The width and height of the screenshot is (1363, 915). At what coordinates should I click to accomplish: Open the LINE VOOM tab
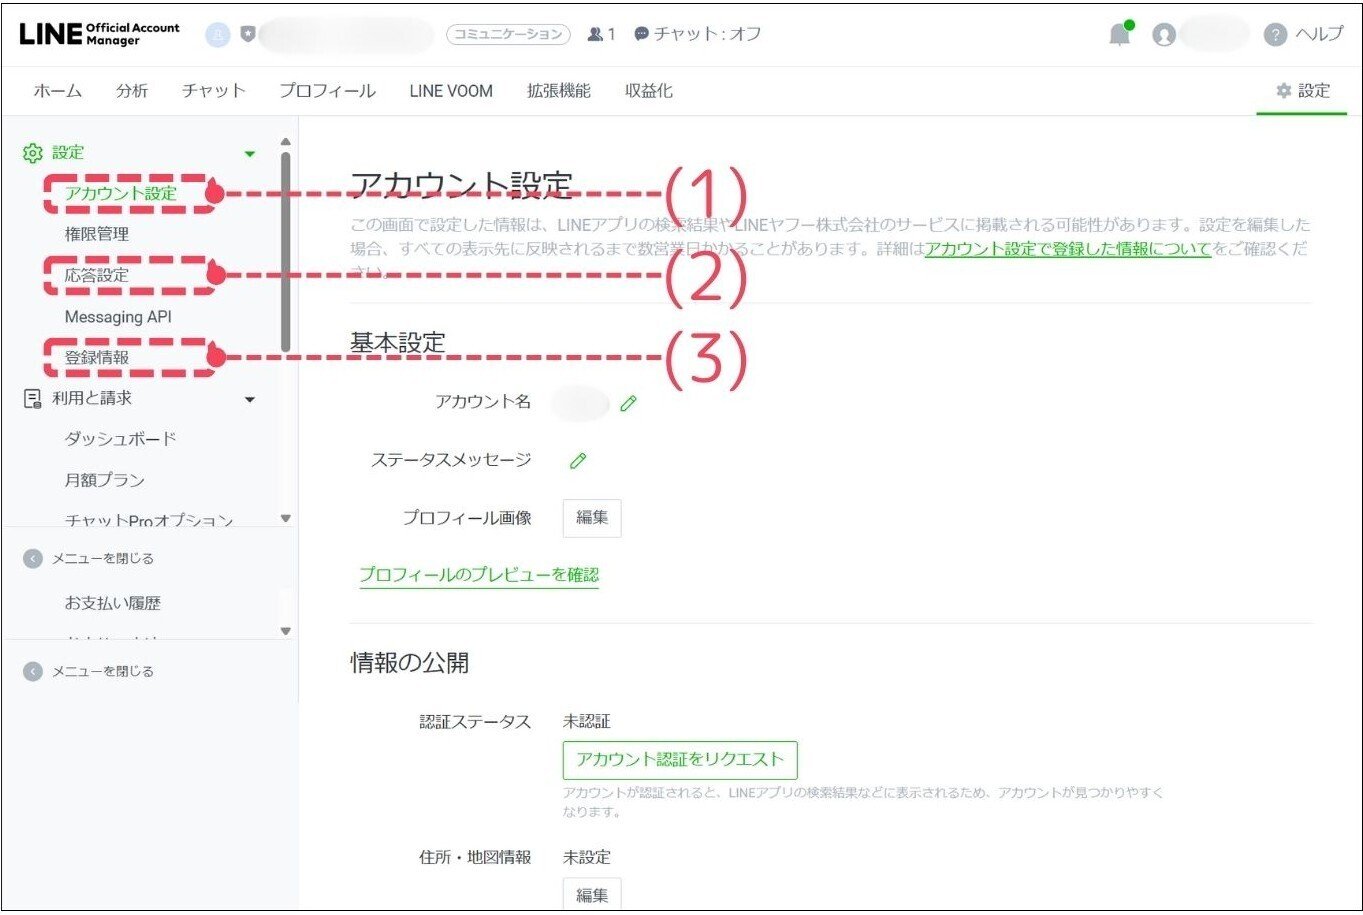point(450,90)
